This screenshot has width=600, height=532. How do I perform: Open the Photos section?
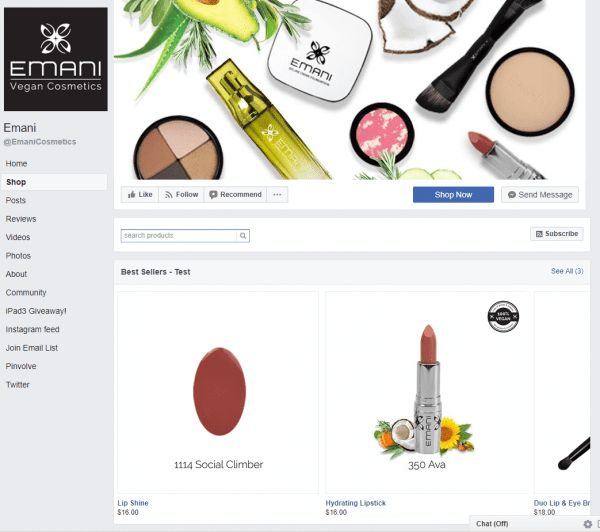[18, 256]
